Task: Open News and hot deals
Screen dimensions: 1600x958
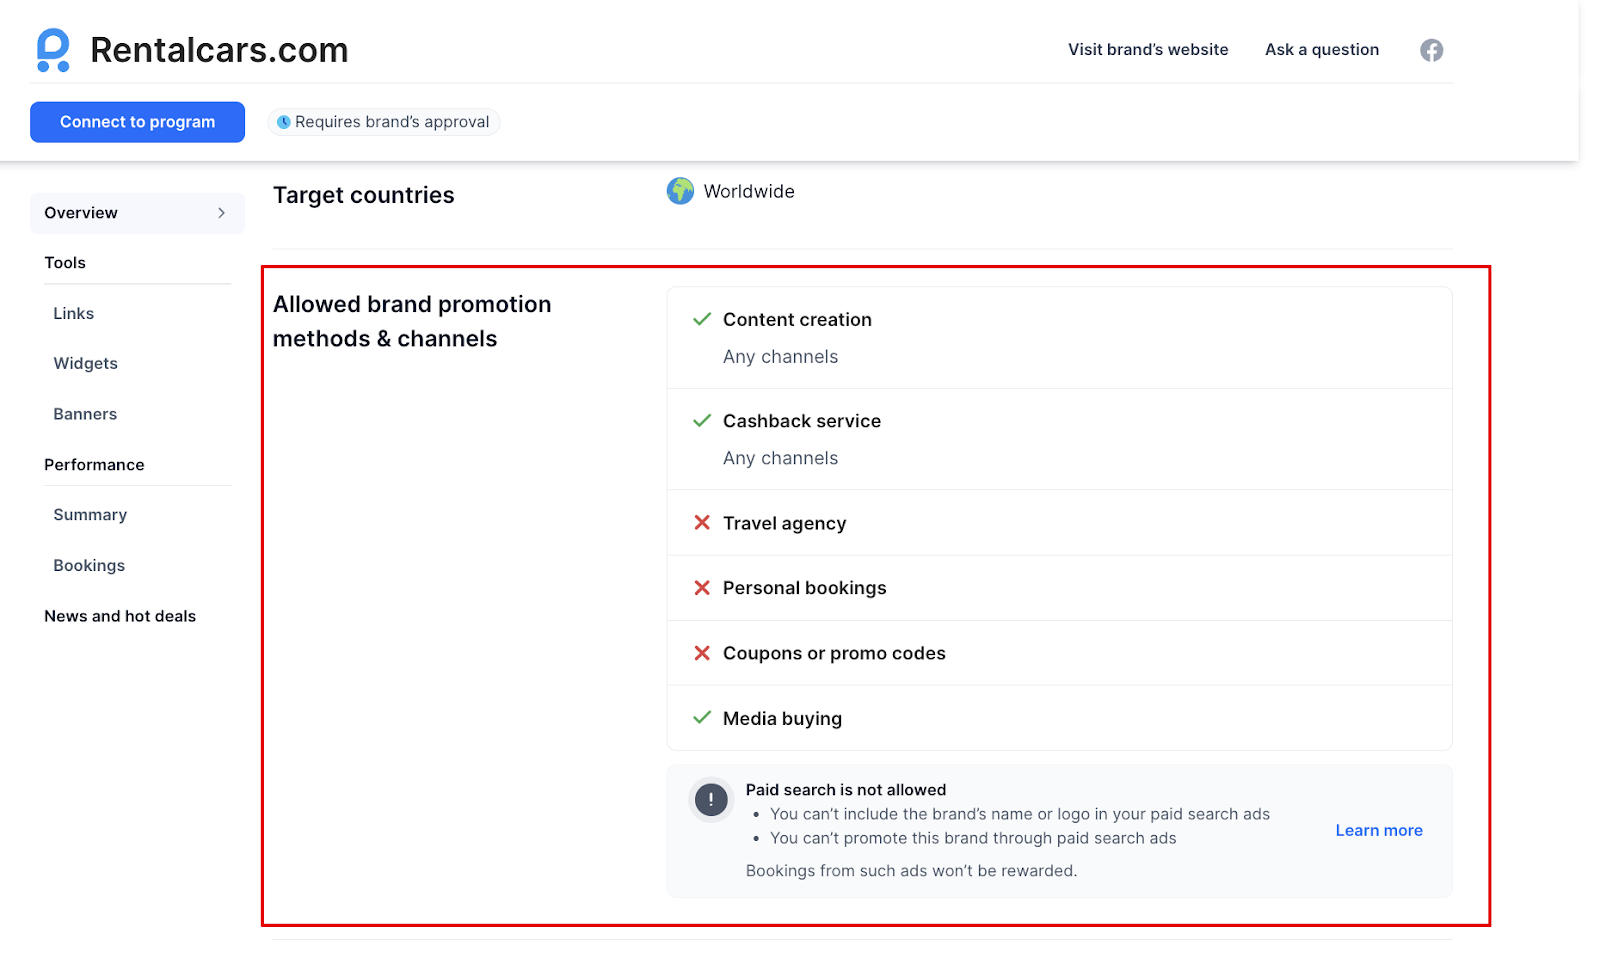Action: coord(120,616)
